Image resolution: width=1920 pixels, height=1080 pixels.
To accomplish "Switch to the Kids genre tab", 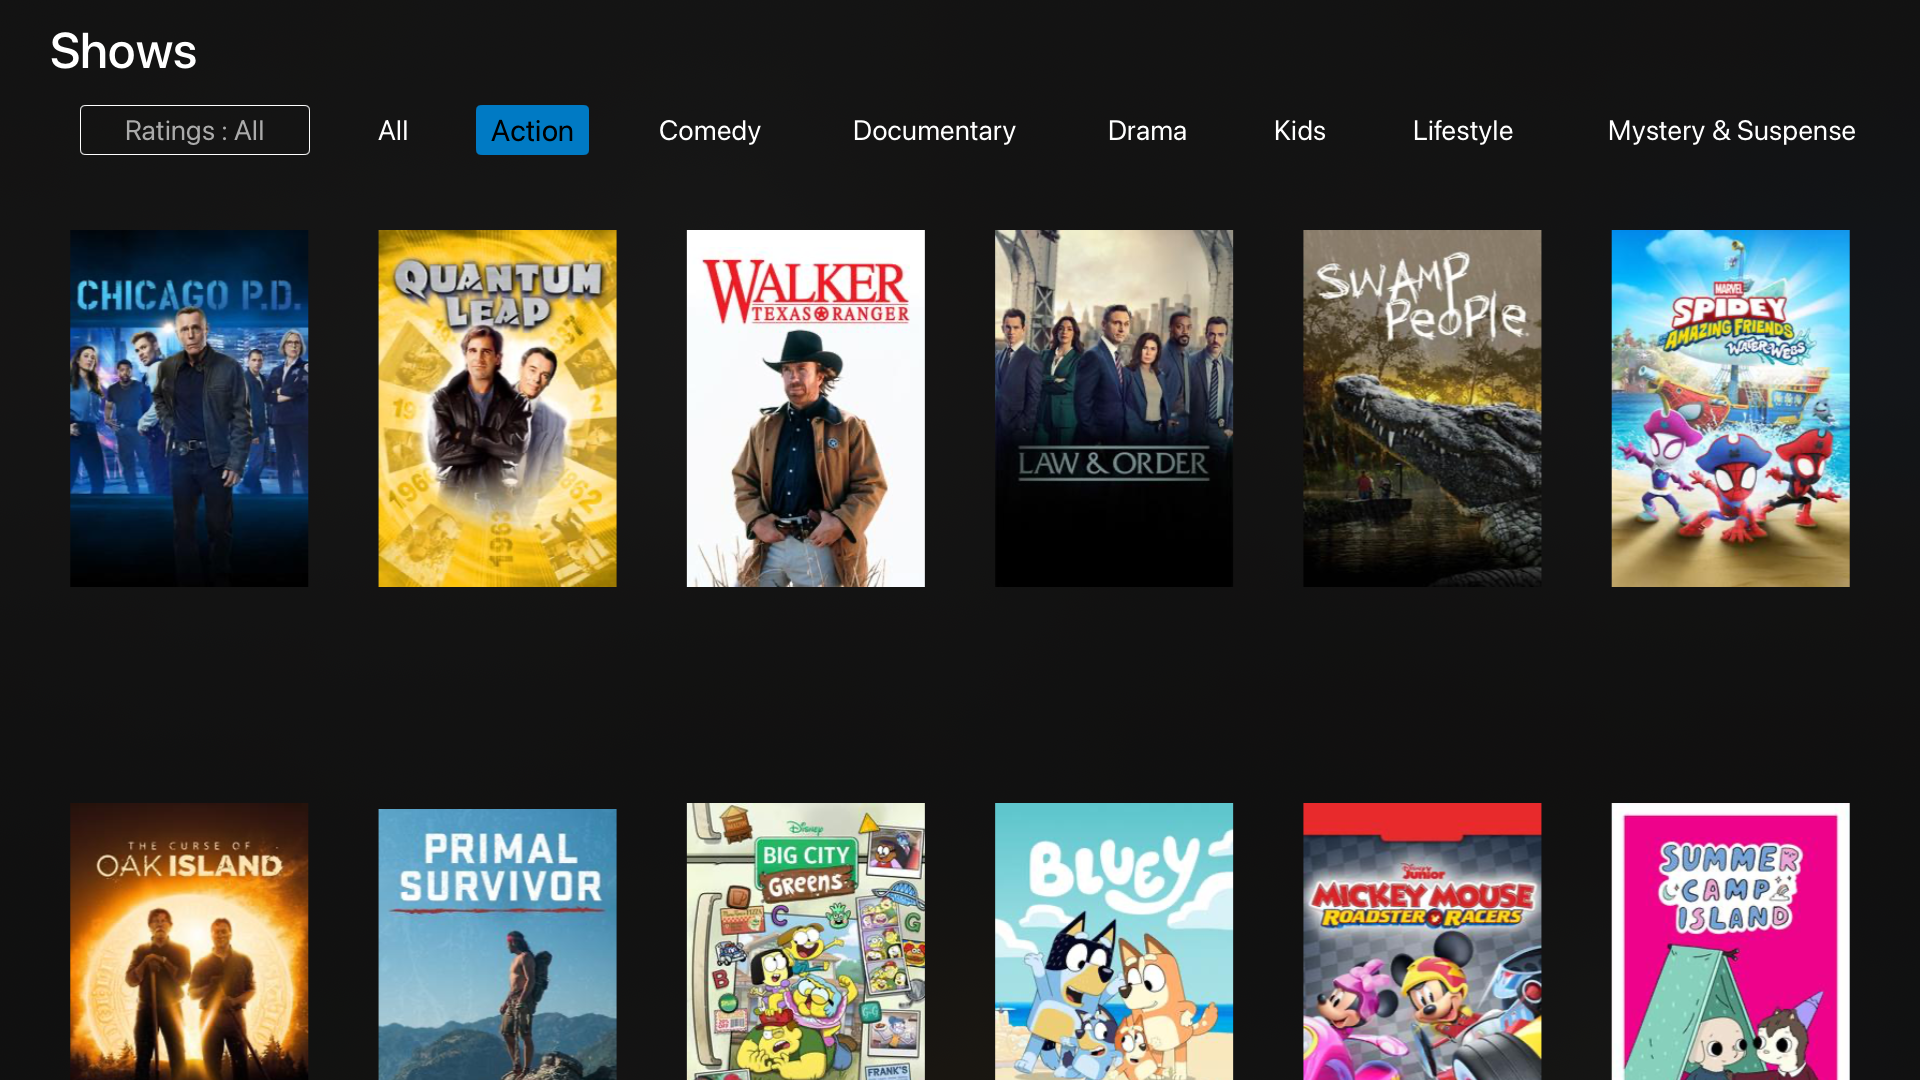I will 1300,130.
